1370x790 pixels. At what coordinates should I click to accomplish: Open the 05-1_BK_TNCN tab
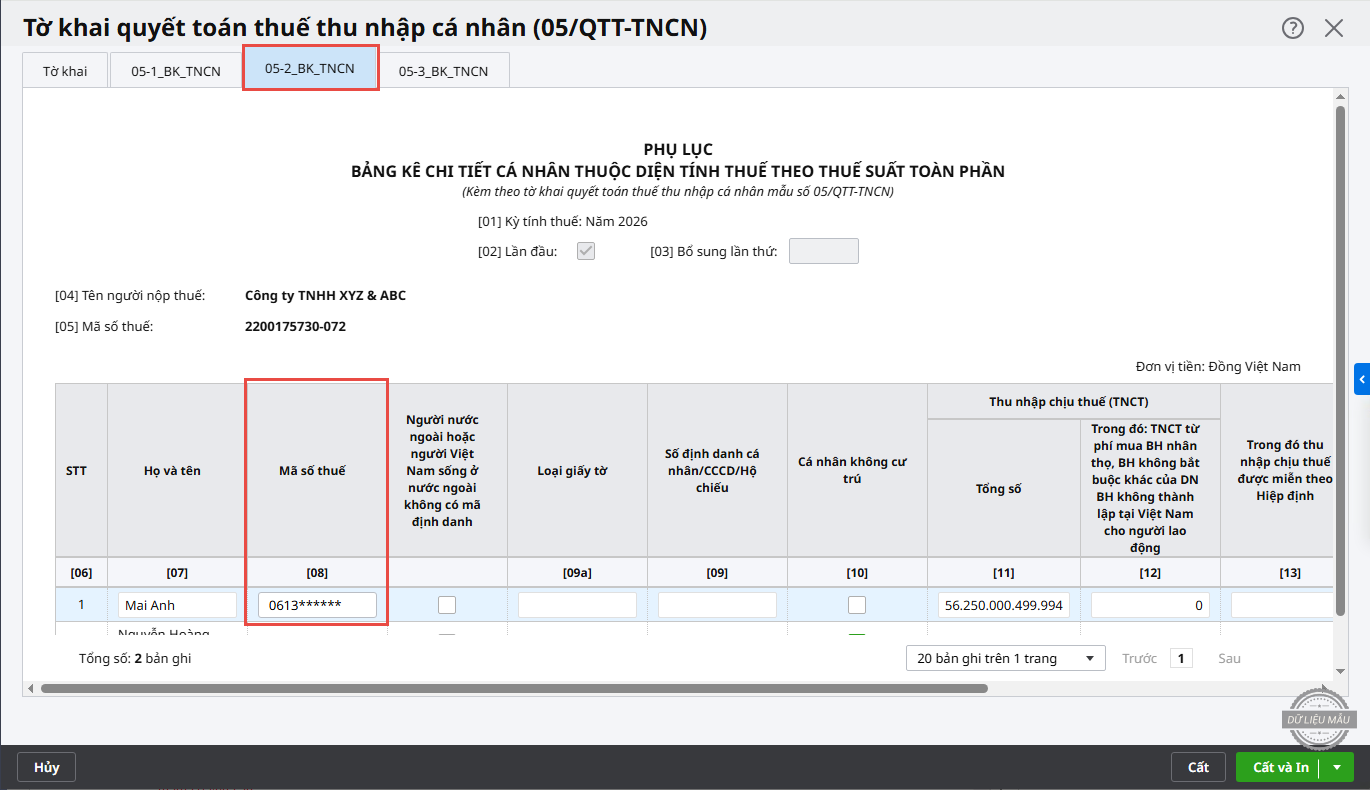(176, 71)
